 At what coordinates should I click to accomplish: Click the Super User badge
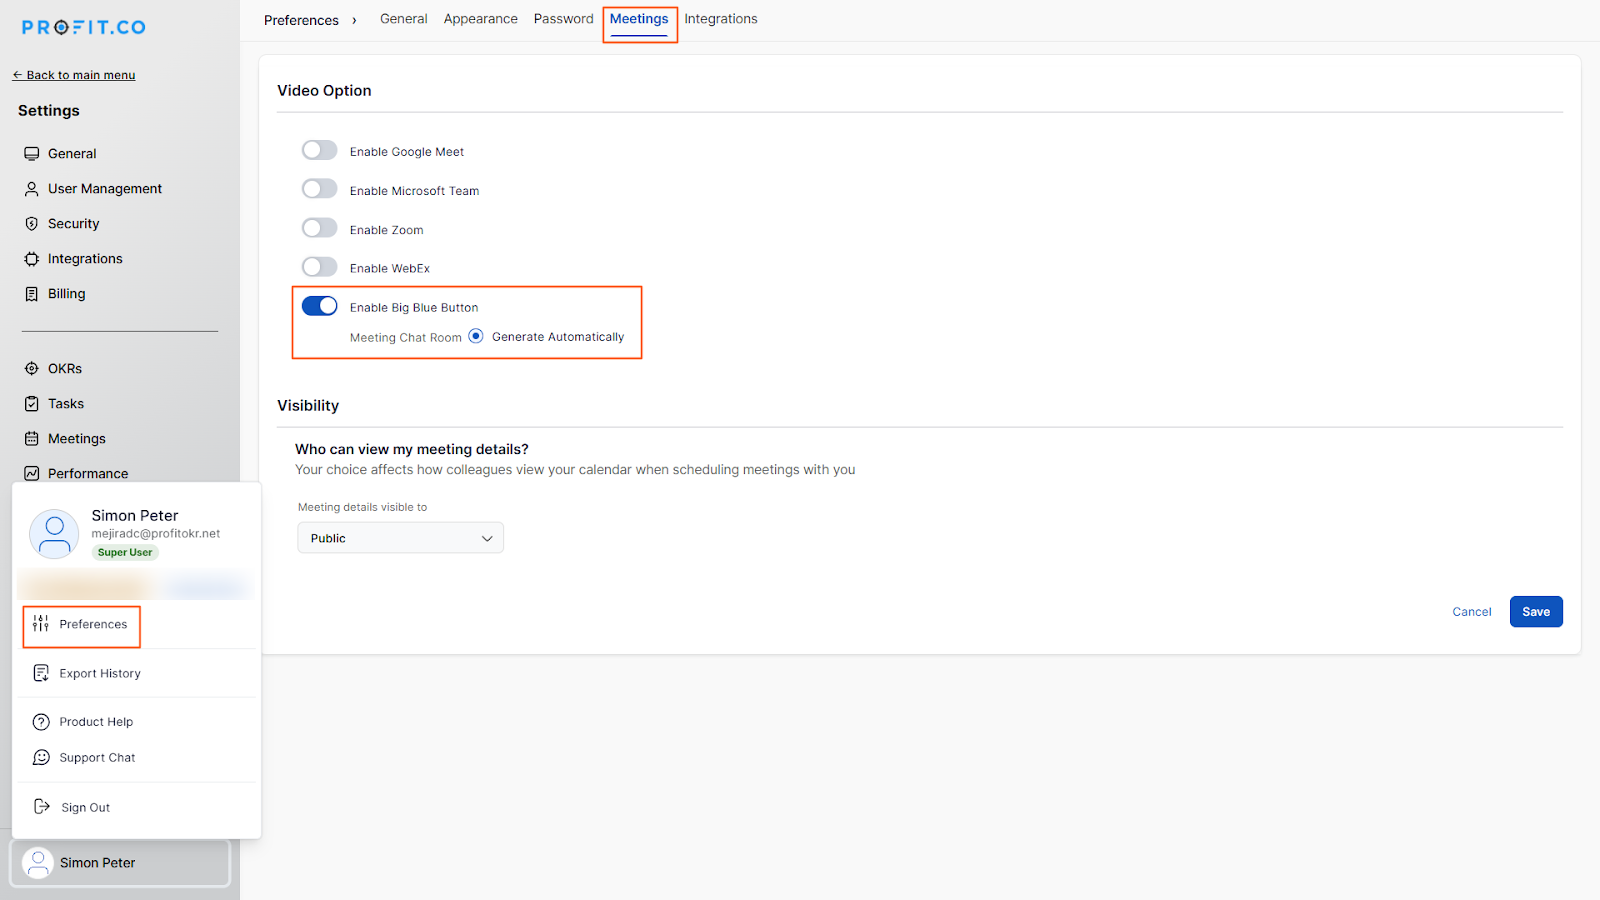tap(125, 552)
